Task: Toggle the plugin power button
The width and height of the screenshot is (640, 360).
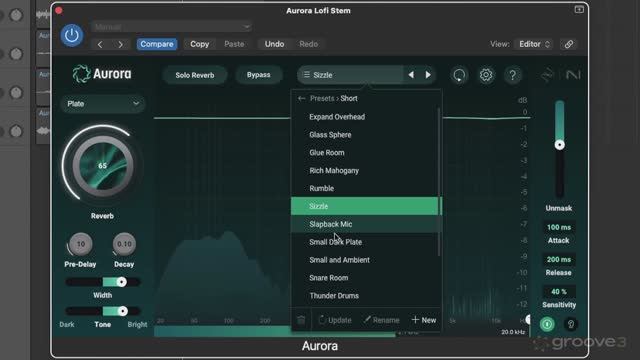Action: [72, 36]
